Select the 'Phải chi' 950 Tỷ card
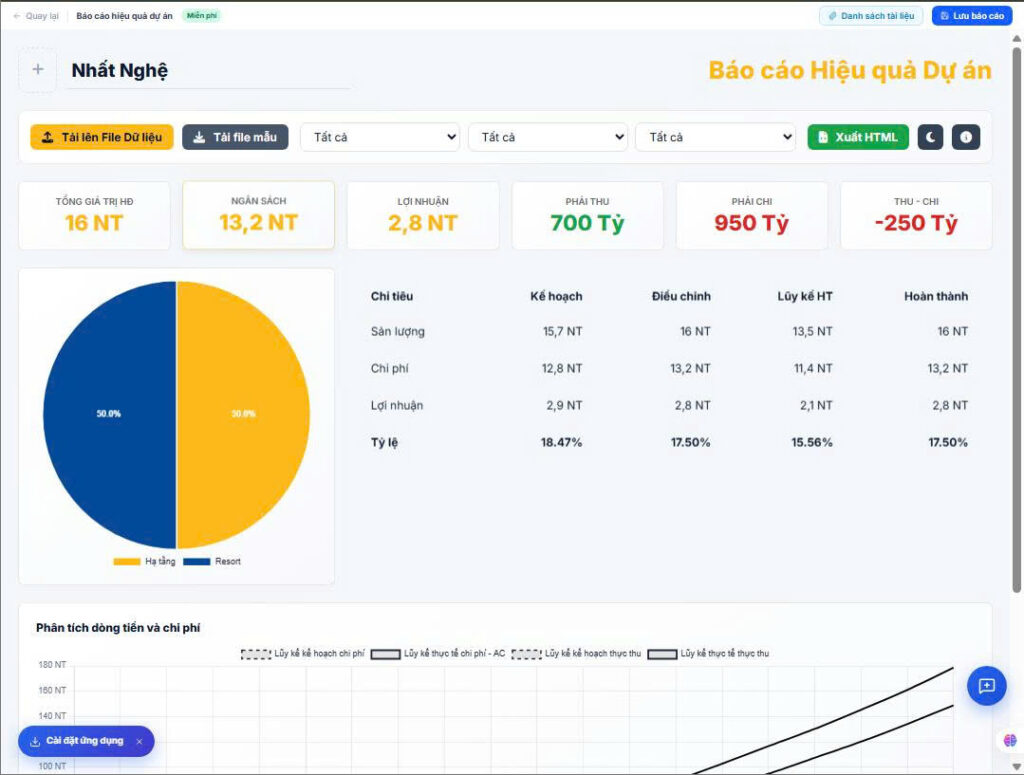This screenshot has width=1024, height=775. click(752, 215)
